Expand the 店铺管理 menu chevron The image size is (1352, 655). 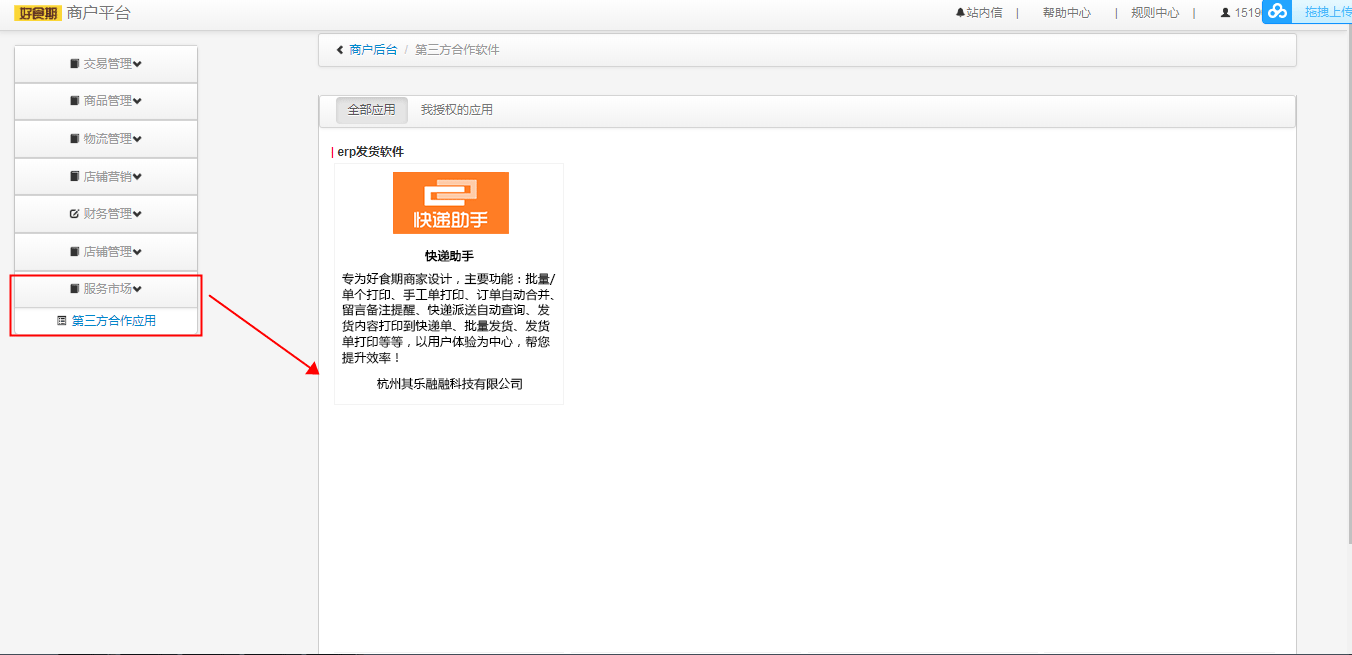(138, 251)
